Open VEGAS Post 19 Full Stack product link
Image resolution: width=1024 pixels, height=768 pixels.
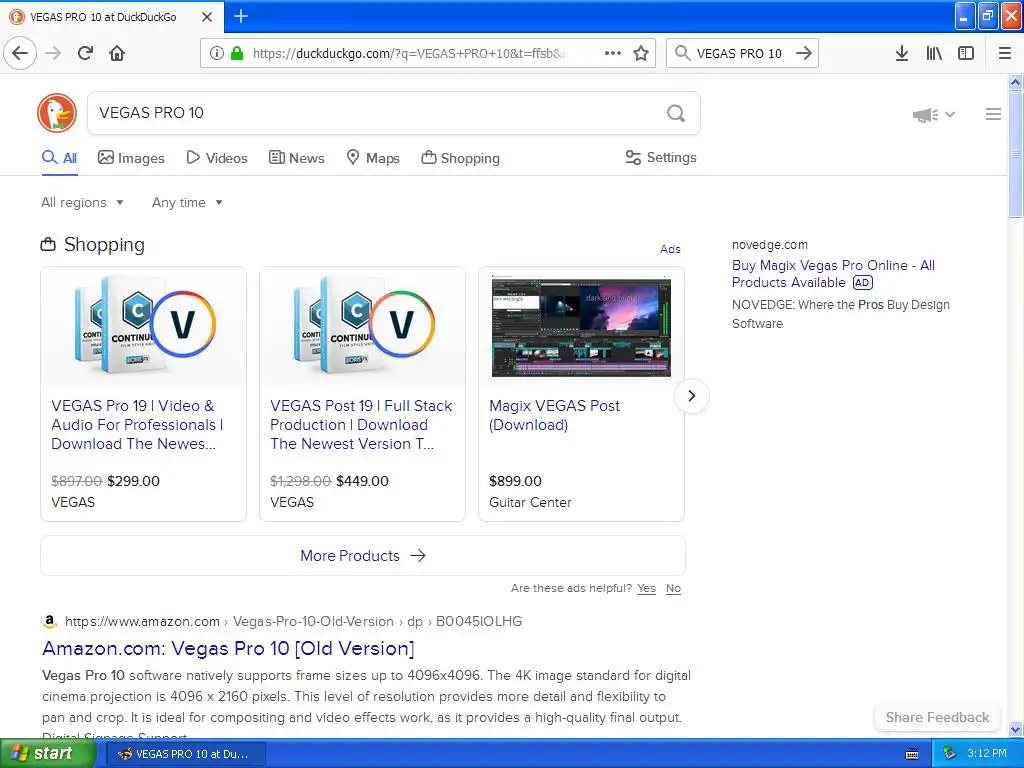tap(361, 424)
